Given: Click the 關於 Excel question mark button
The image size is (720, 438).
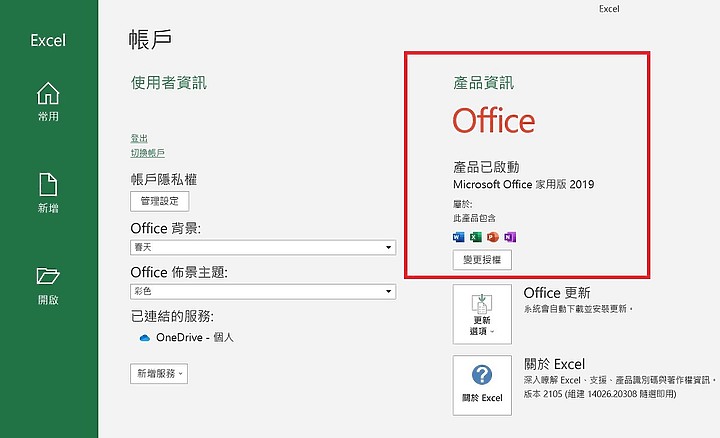Looking at the screenshot, I should (482, 385).
